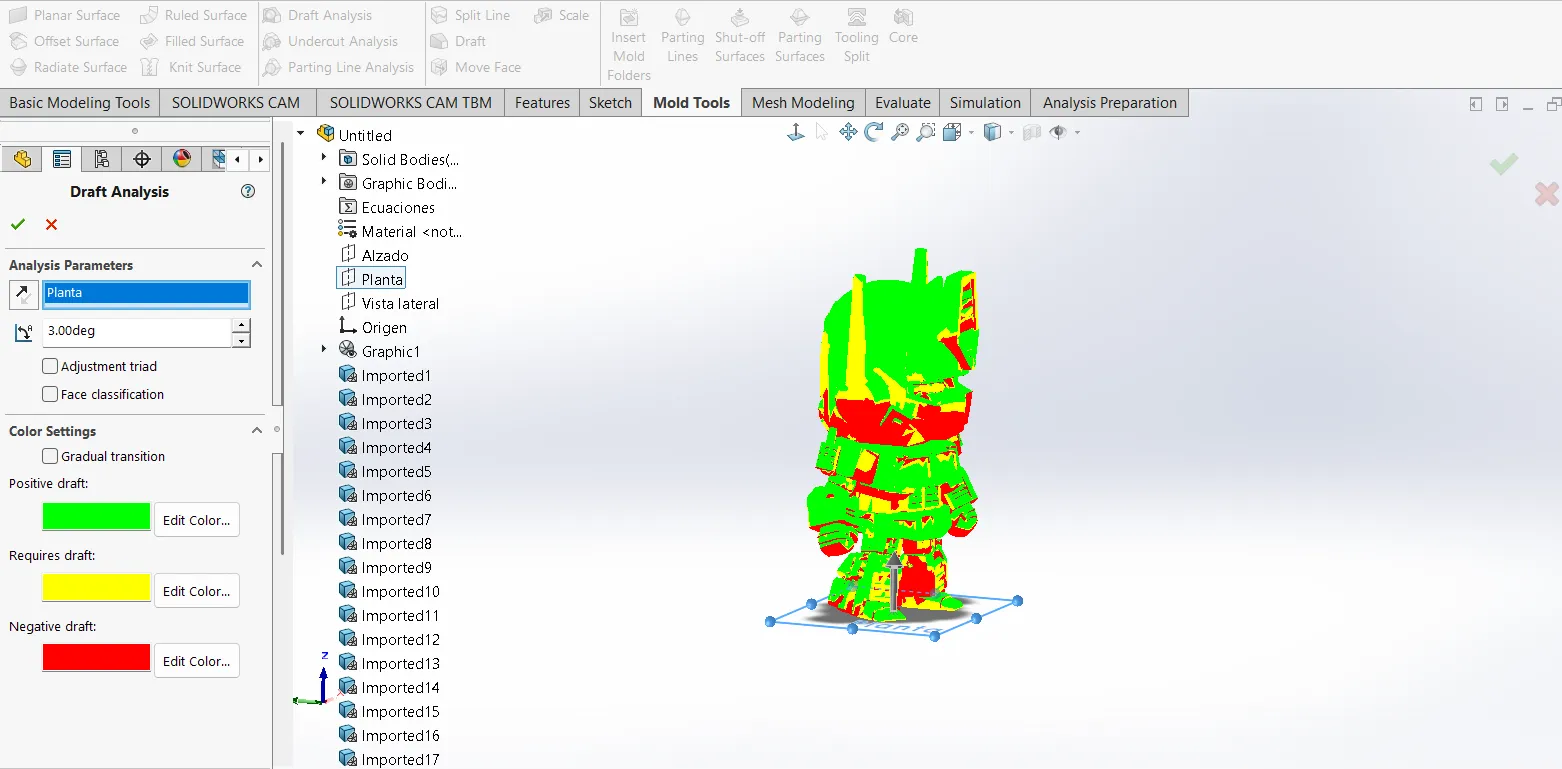Switch to the Basic Modeling Tools tab
This screenshot has height=769, width=1562.
tap(80, 102)
